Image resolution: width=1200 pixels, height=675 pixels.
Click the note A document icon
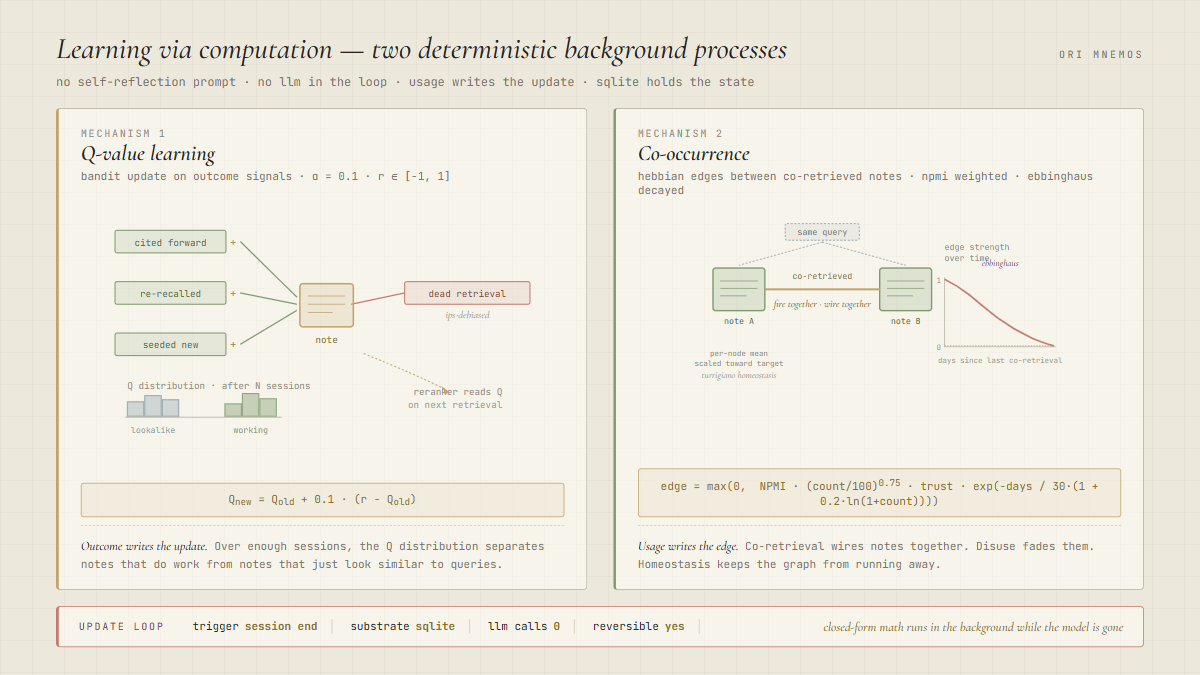(739, 290)
